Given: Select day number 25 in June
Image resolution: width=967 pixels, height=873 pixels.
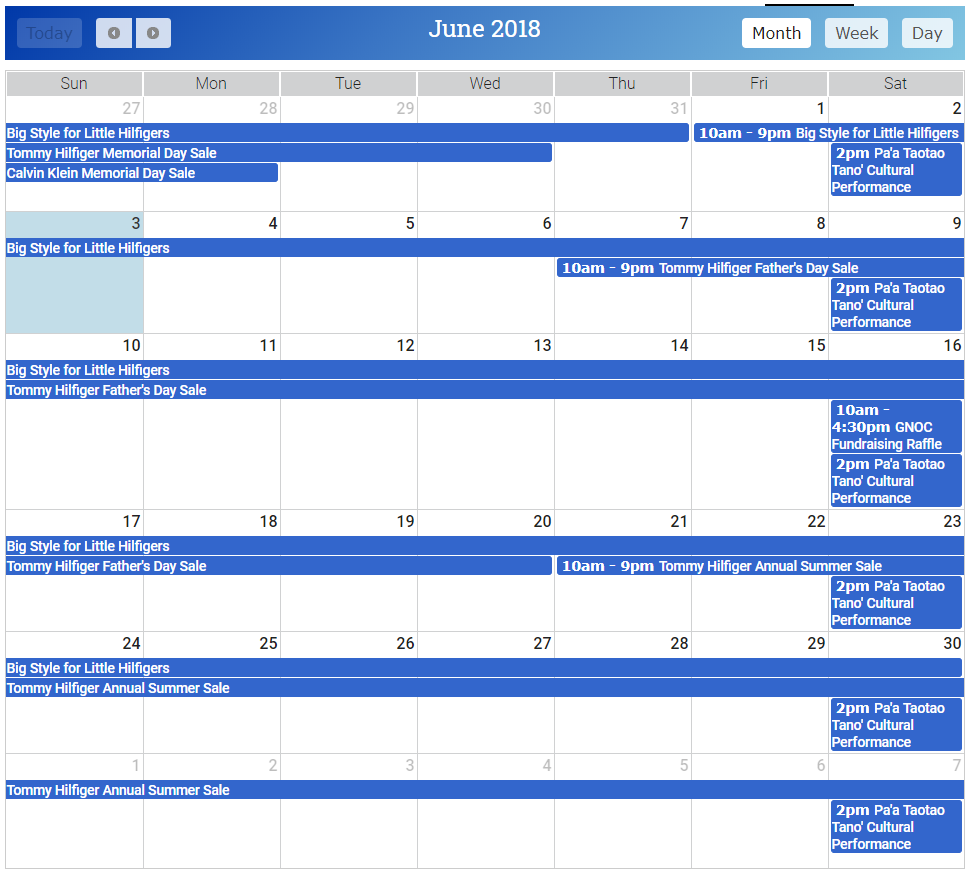Looking at the screenshot, I should pos(268,644).
